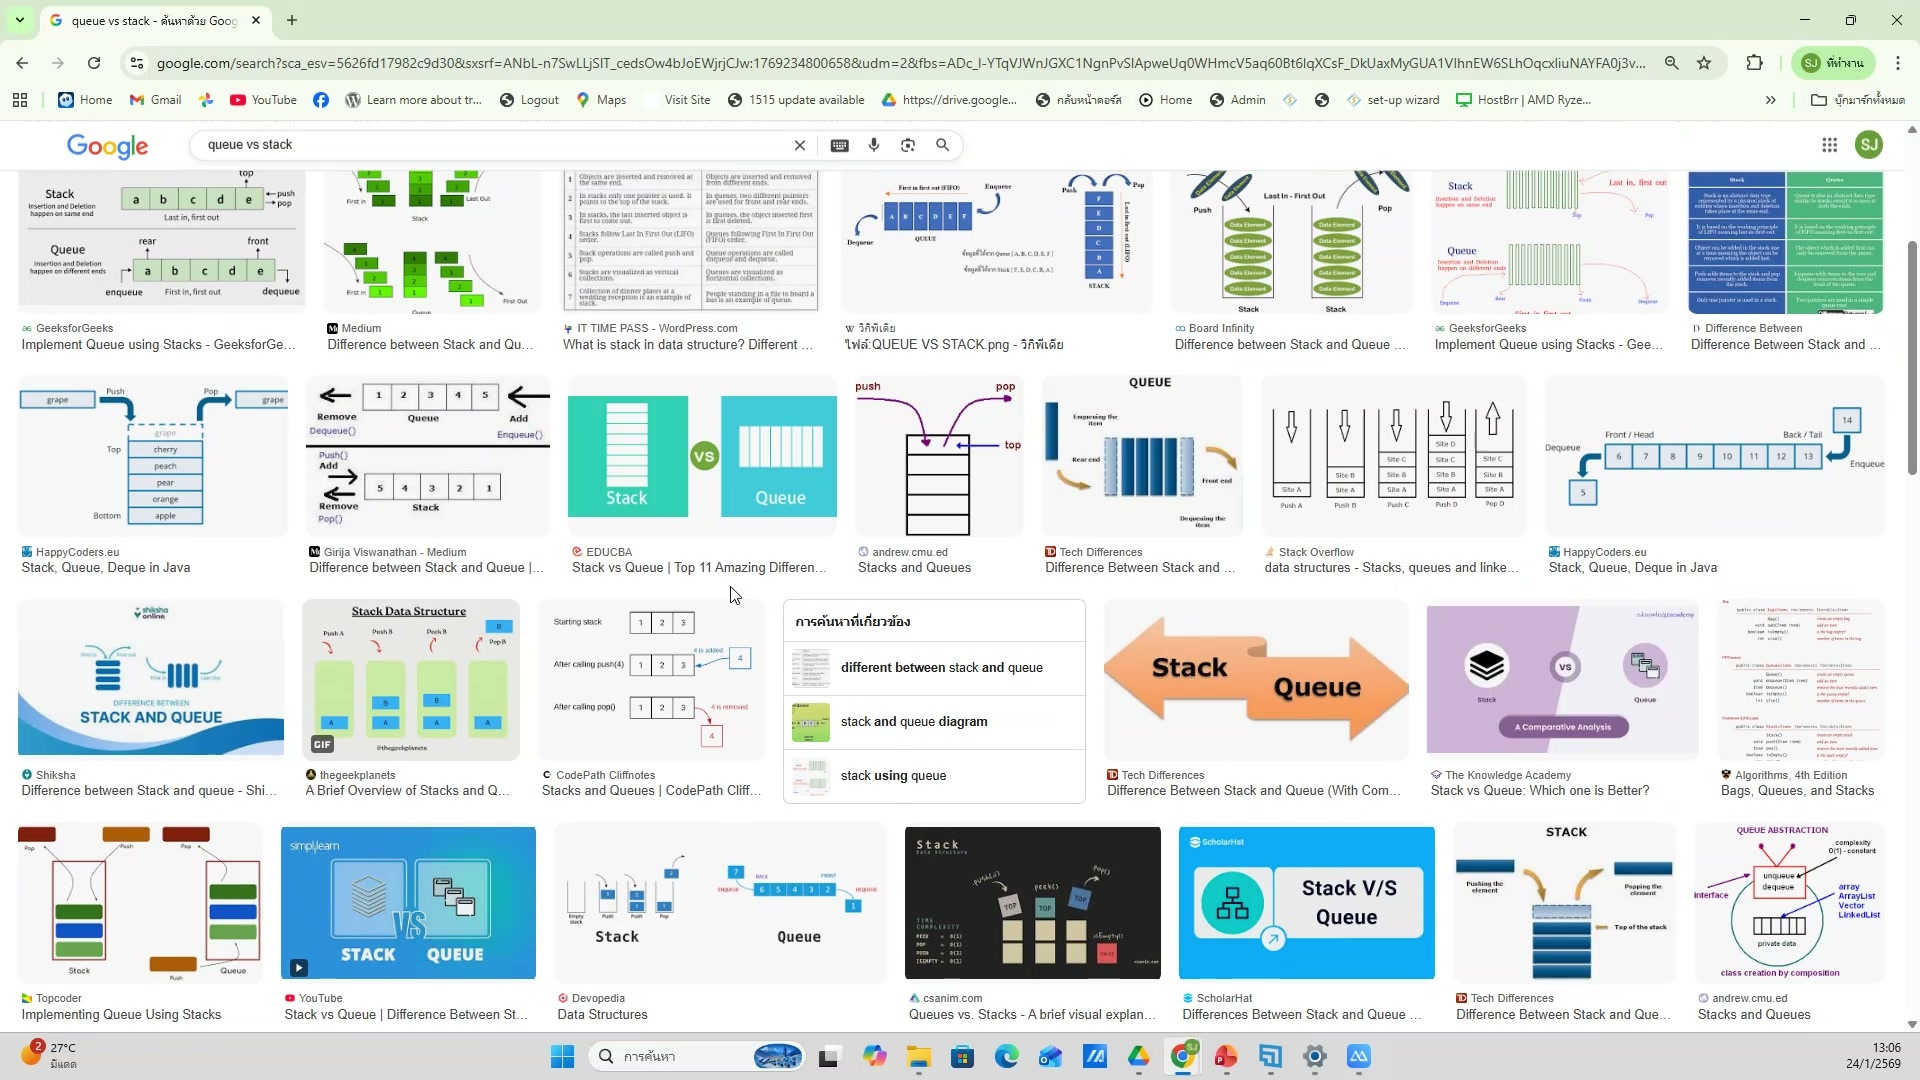The height and width of the screenshot is (1080, 1920).
Task: Open the Google Lens image search icon
Action: tap(908, 145)
